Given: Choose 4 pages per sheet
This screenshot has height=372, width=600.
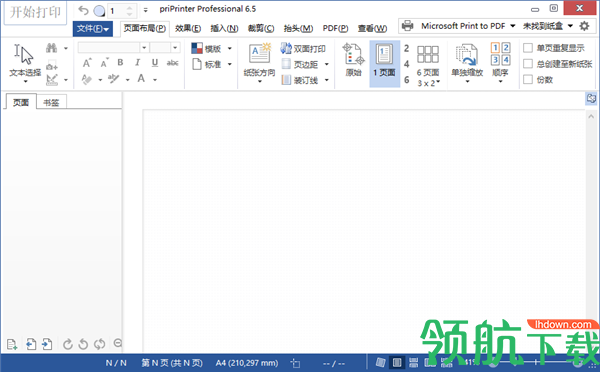Looking at the screenshot, I should [406, 64].
